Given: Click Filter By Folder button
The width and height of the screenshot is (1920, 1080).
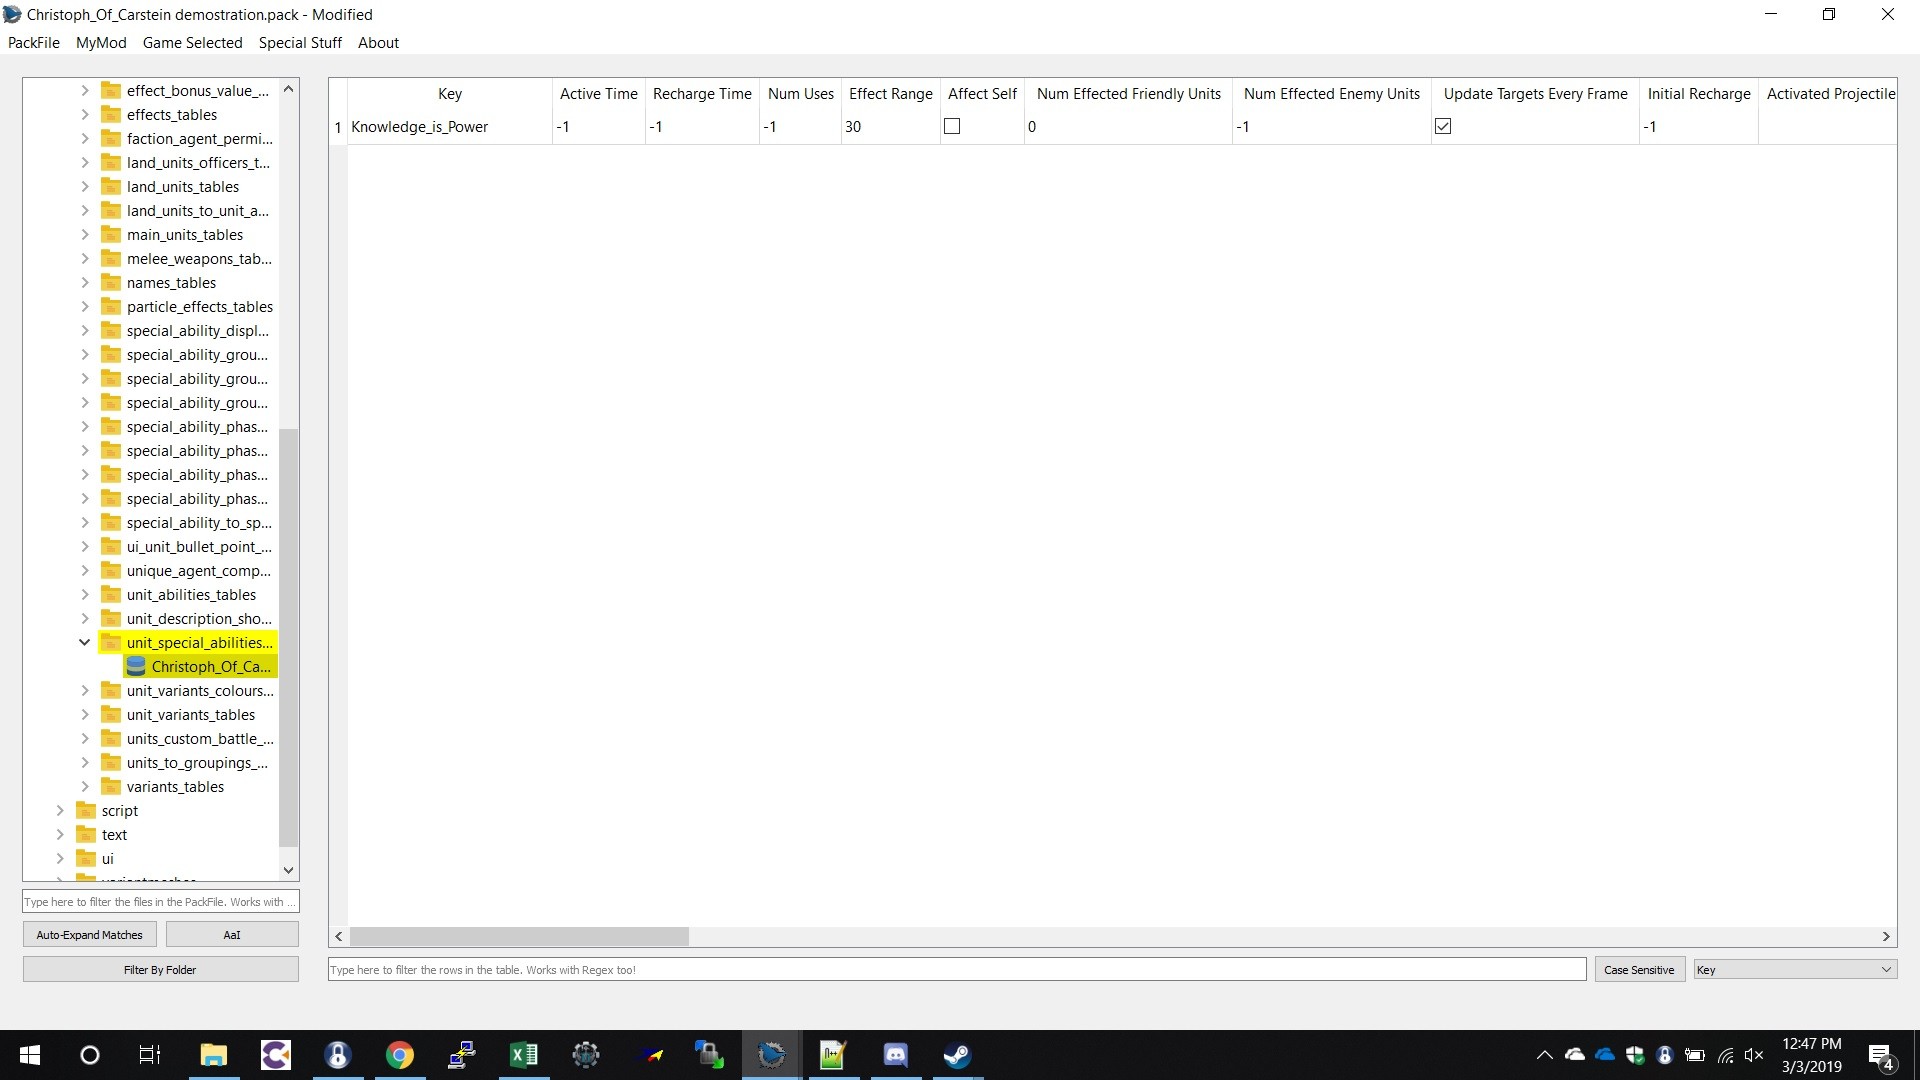Looking at the screenshot, I should (x=158, y=969).
